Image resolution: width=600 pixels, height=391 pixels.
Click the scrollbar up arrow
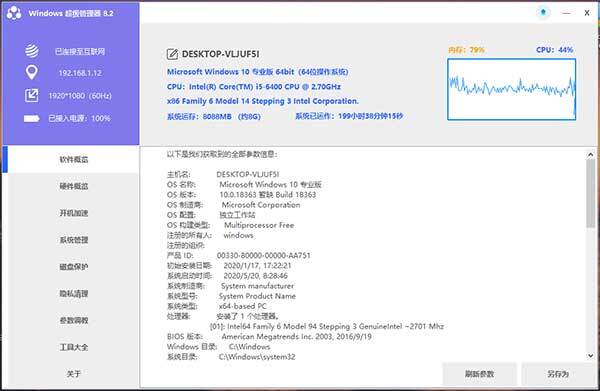pyautogui.click(x=590, y=155)
